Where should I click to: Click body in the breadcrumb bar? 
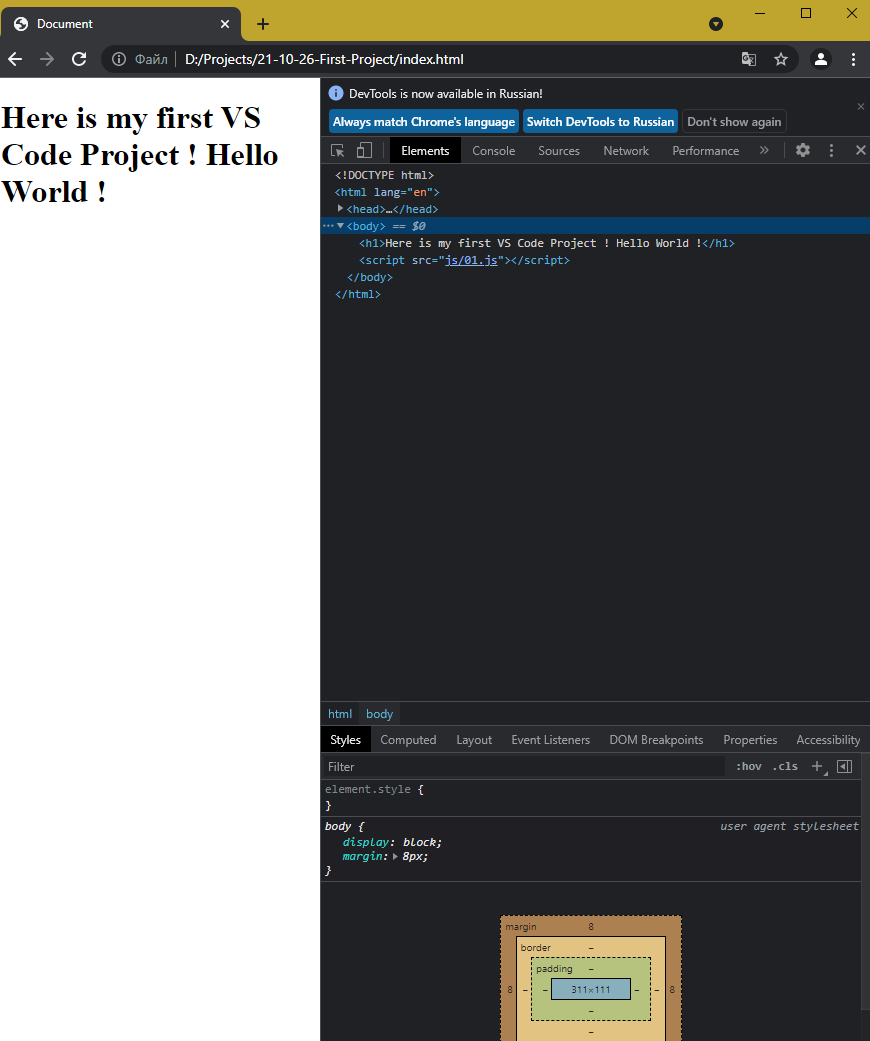pyautogui.click(x=379, y=714)
